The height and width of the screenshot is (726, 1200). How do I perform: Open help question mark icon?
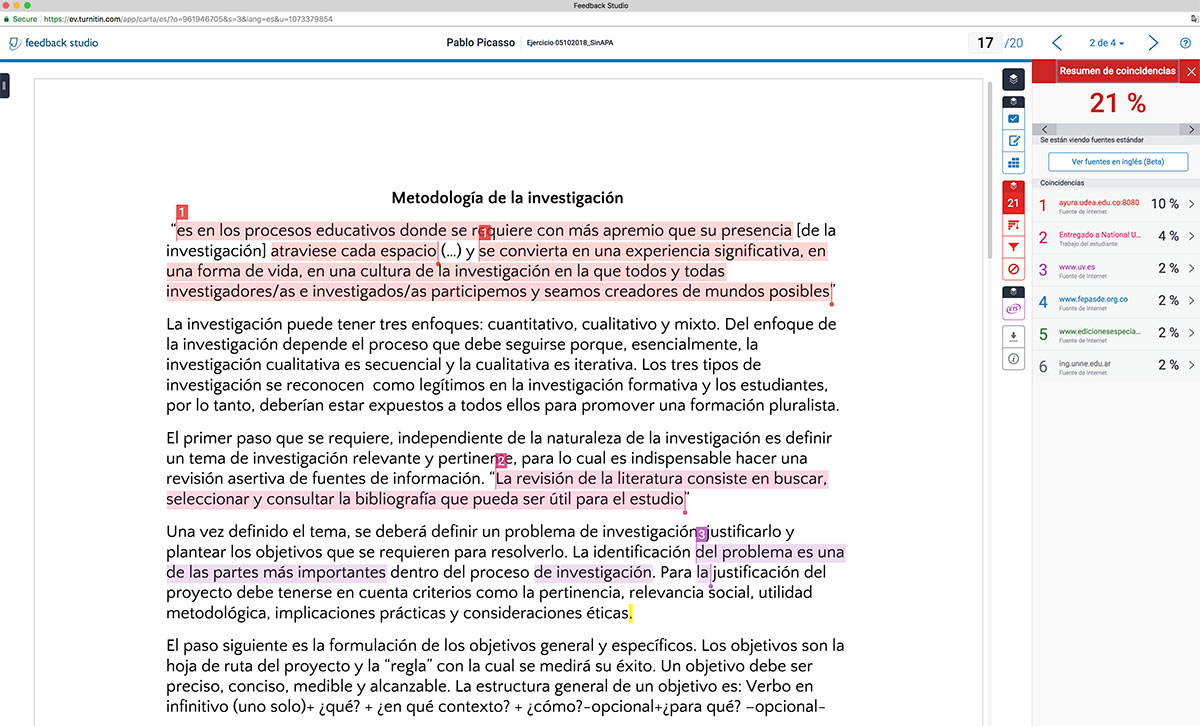(1186, 43)
